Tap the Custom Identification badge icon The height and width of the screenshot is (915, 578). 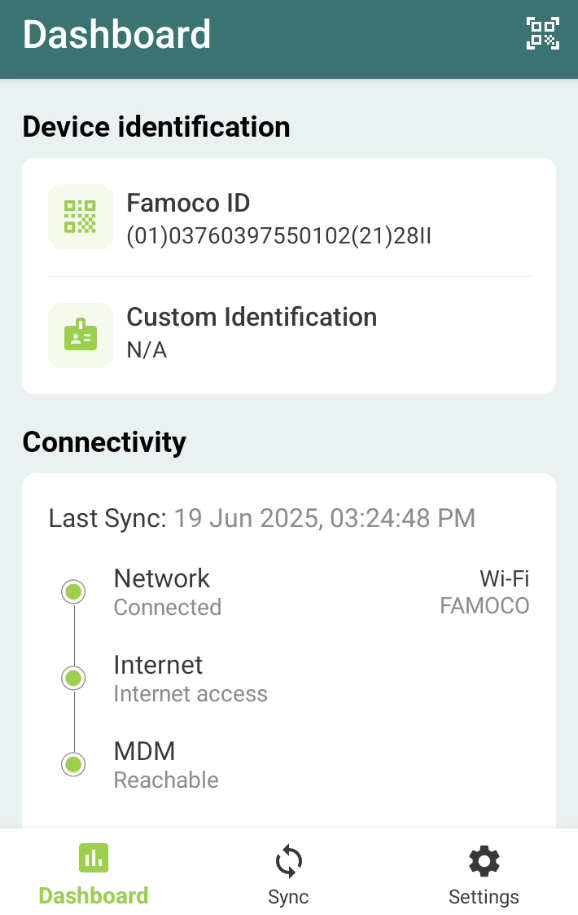[80, 335]
